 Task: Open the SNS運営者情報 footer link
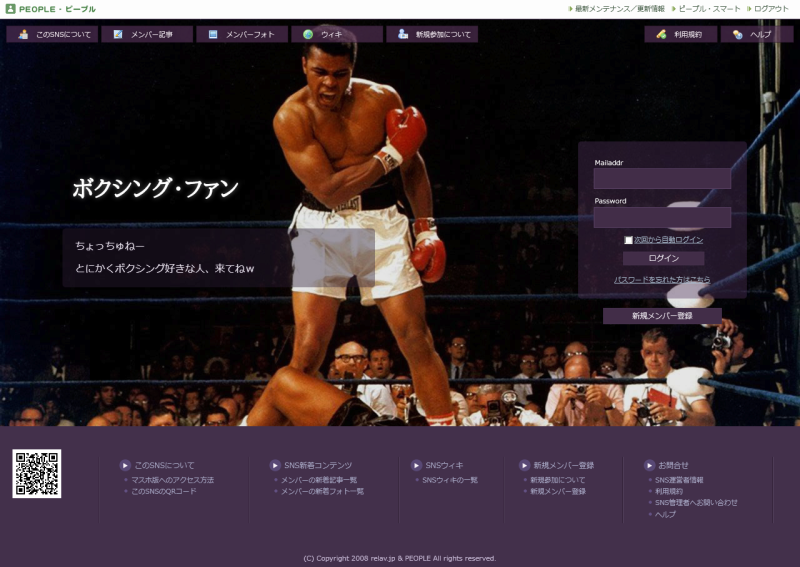[x=679, y=480]
